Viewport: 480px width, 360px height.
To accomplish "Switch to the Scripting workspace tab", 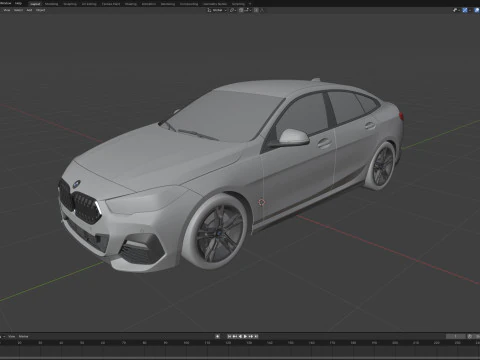I will click(238, 4).
